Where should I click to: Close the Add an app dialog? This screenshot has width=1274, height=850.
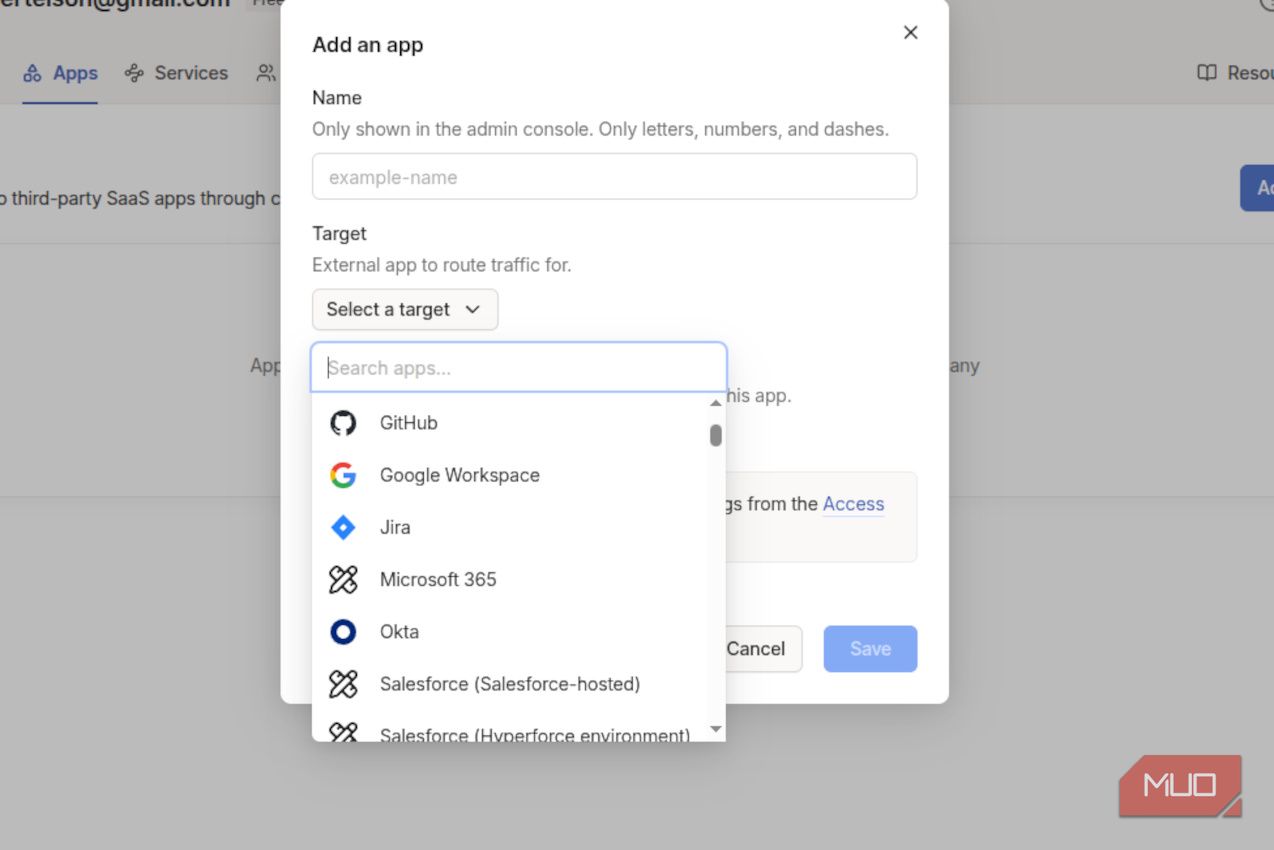pos(910,32)
